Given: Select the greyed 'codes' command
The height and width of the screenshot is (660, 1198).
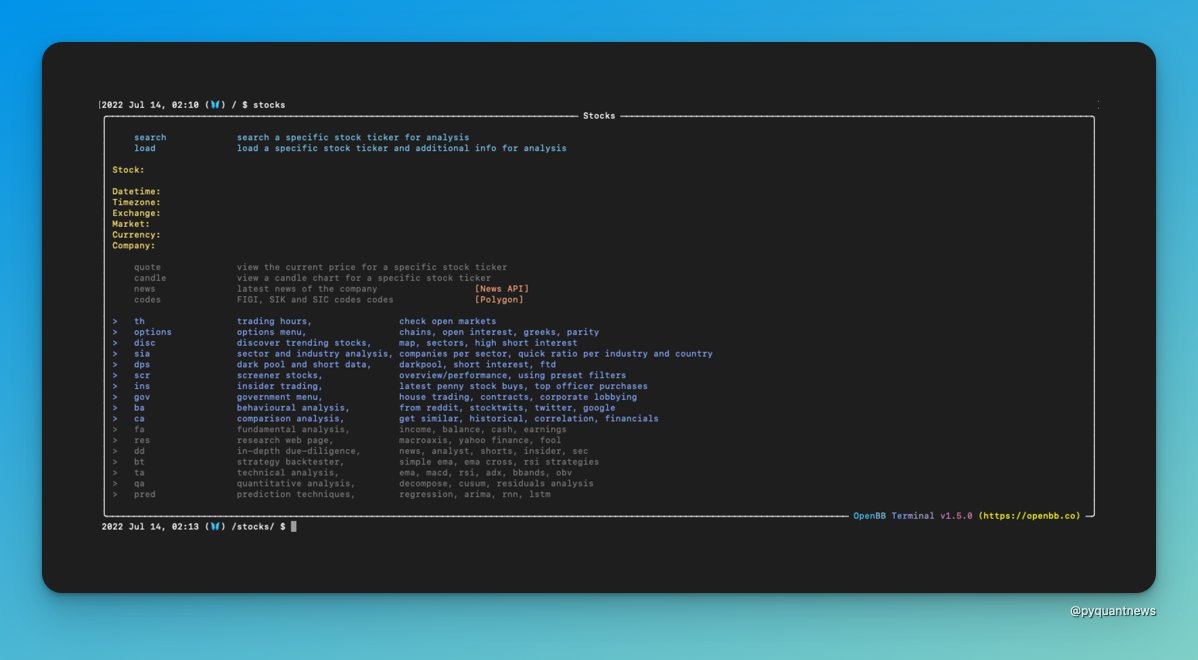Looking at the screenshot, I should (147, 299).
